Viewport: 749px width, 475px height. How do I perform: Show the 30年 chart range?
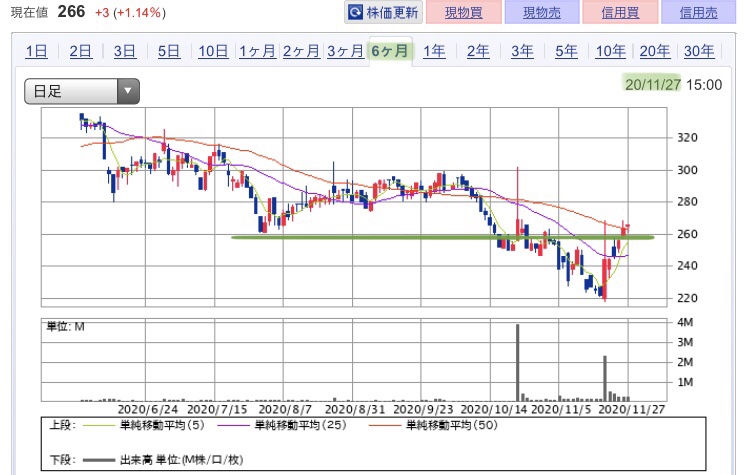point(699,51)
